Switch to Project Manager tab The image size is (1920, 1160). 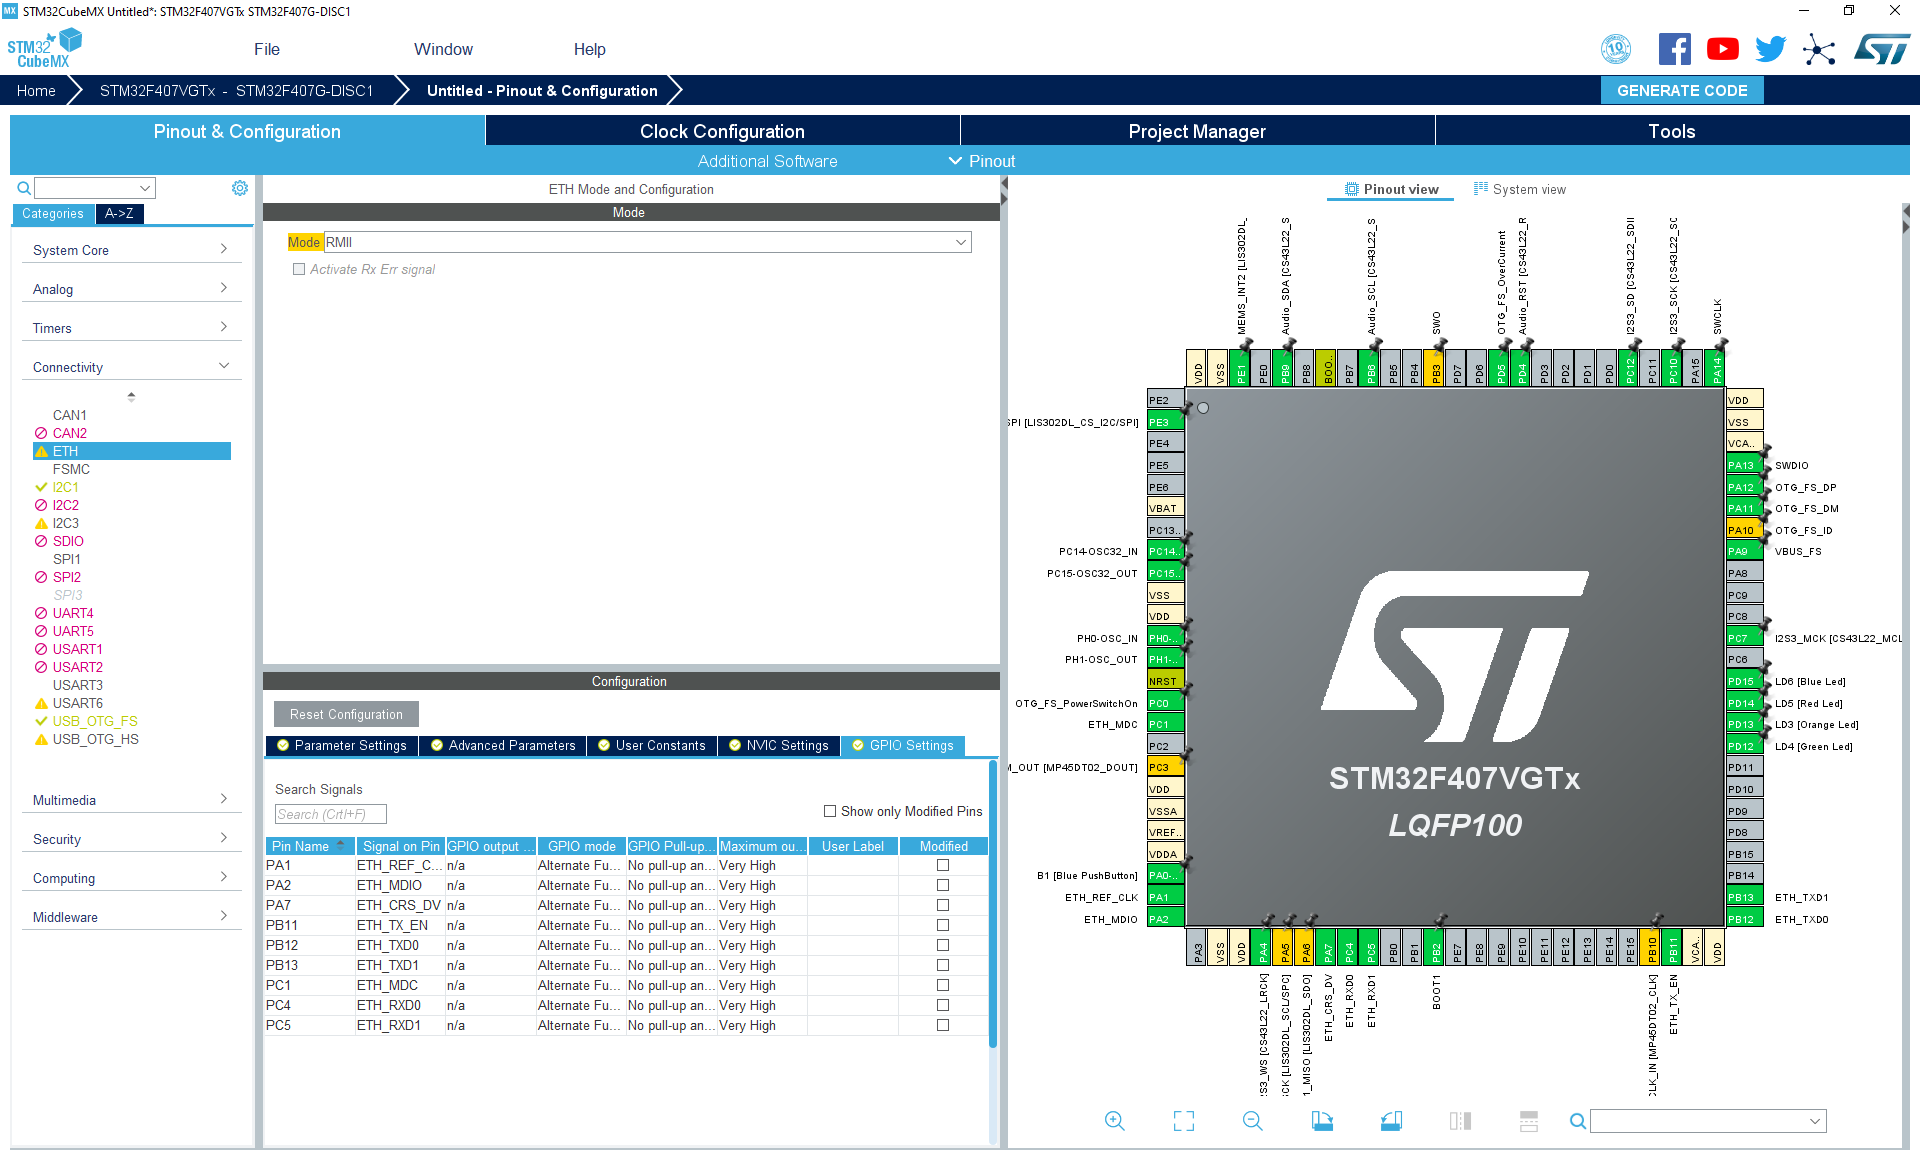pyautogui.click(x=1197, y=131)
